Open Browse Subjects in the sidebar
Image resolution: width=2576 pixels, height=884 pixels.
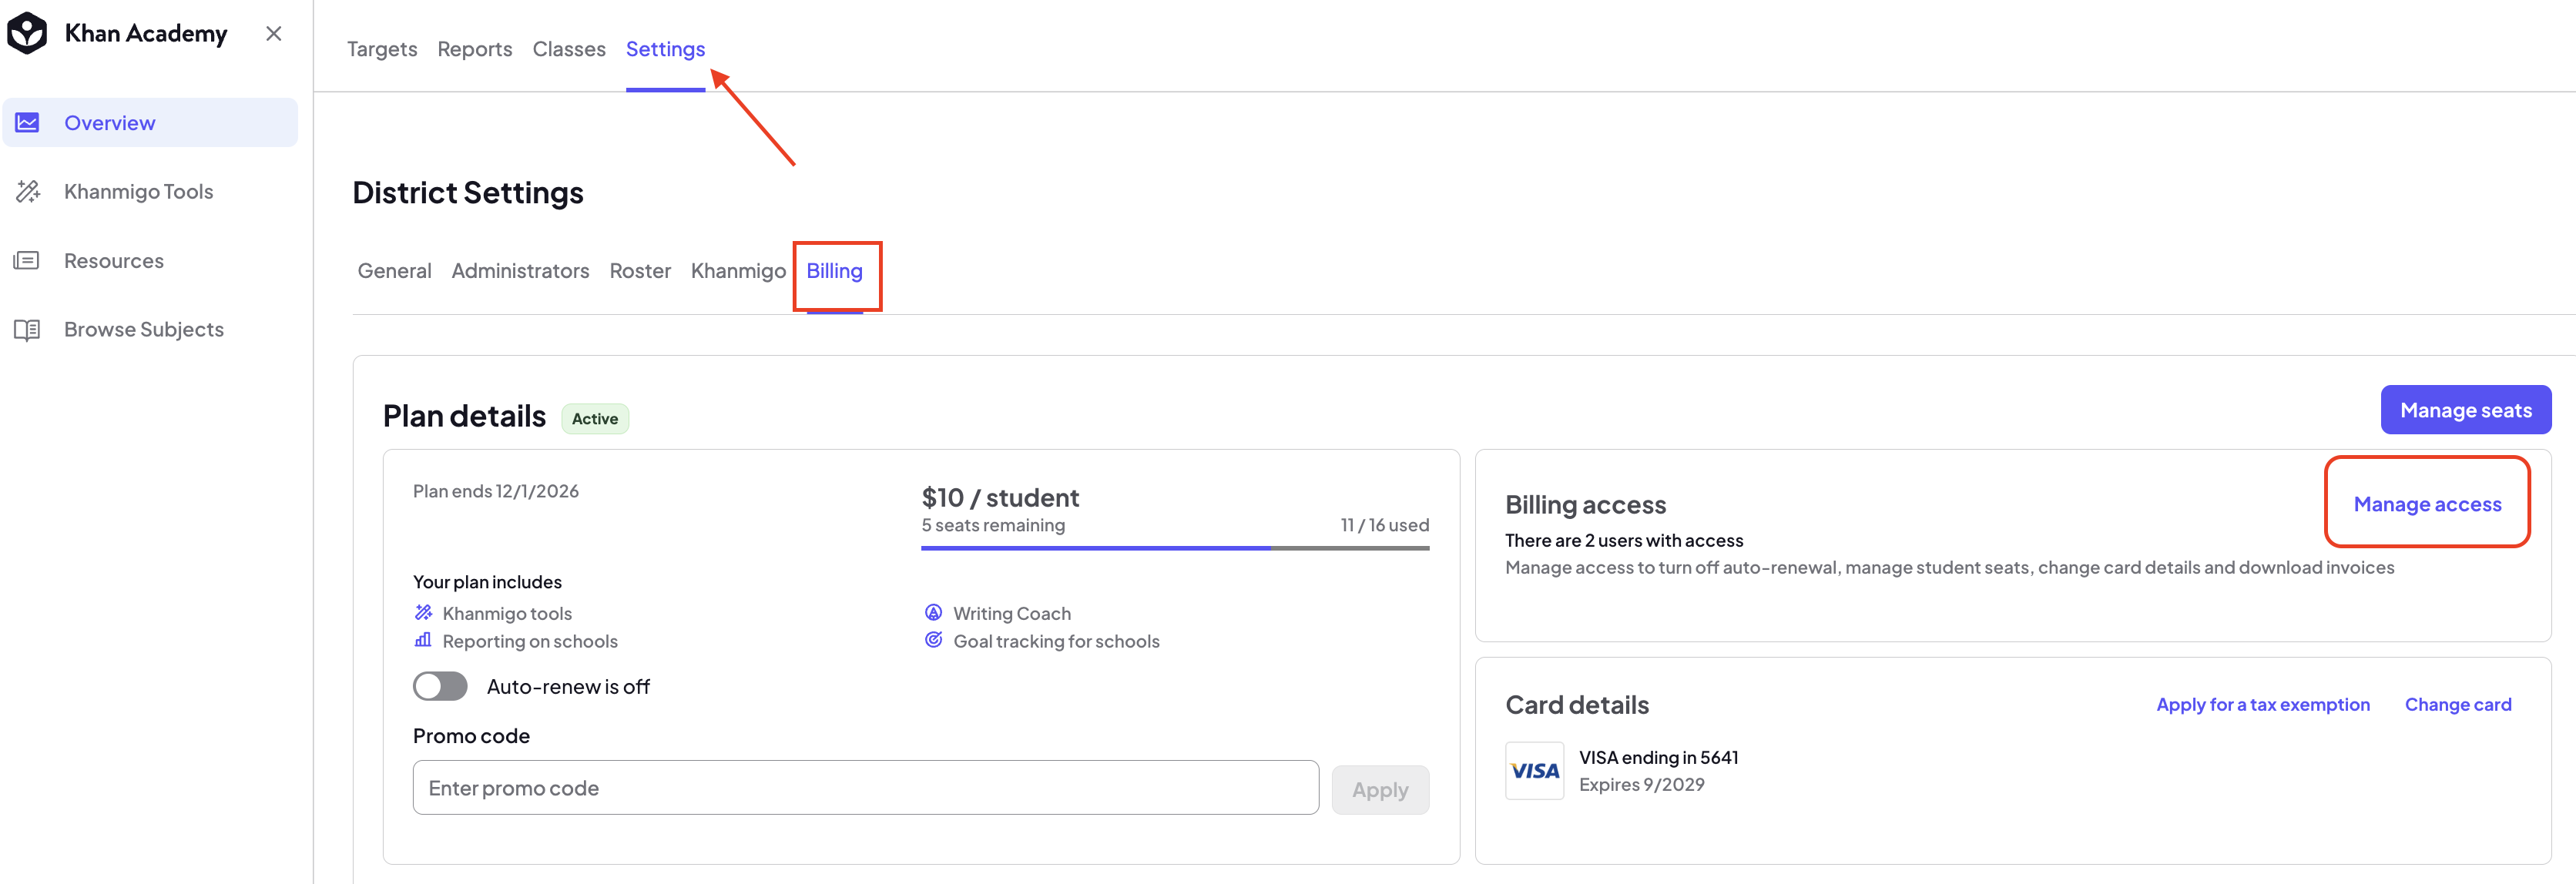(144, 330)
